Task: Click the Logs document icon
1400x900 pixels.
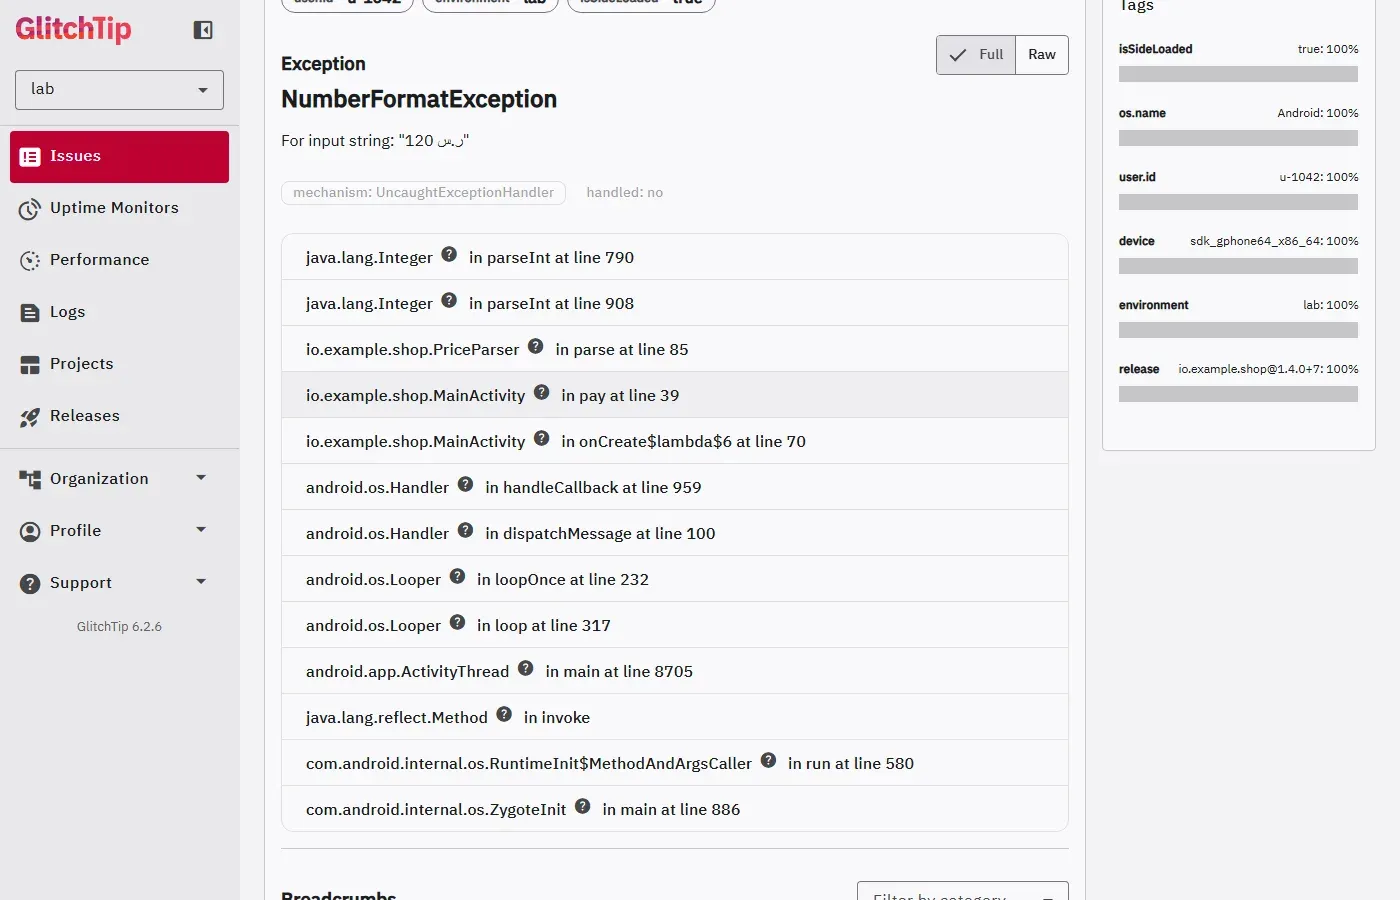Action: (x=30, y=313)
